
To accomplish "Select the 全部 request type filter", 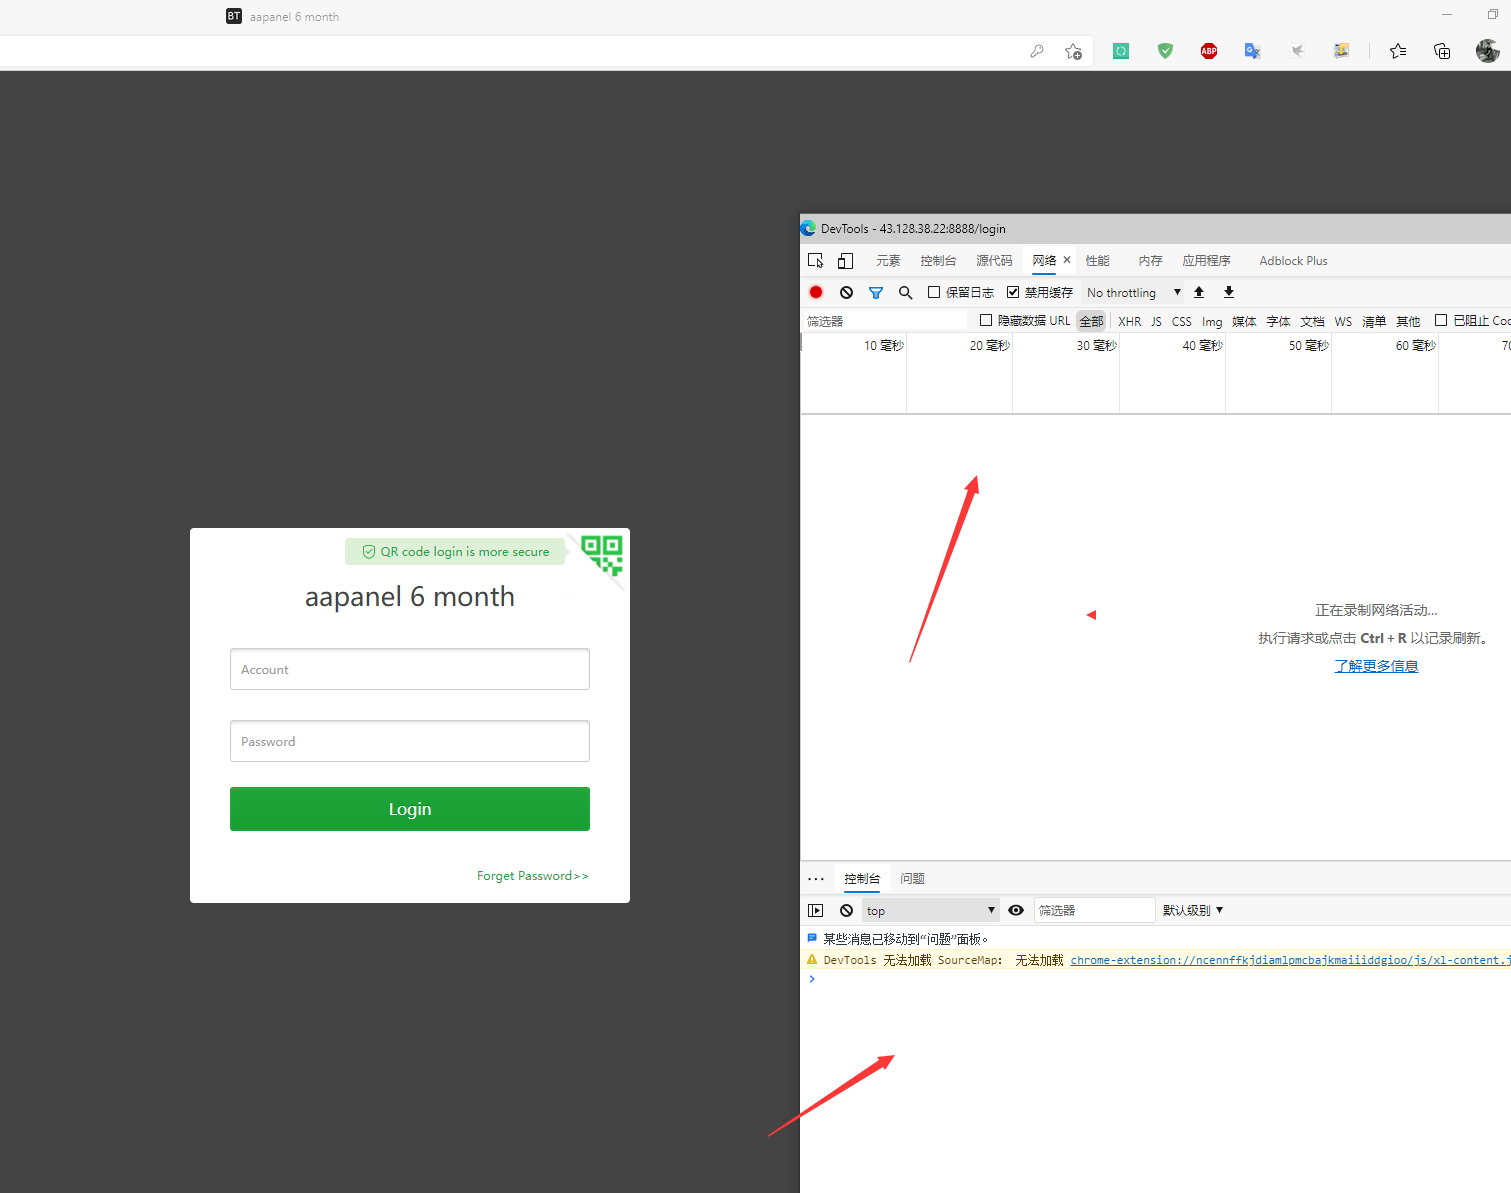I will [1091, 321].
